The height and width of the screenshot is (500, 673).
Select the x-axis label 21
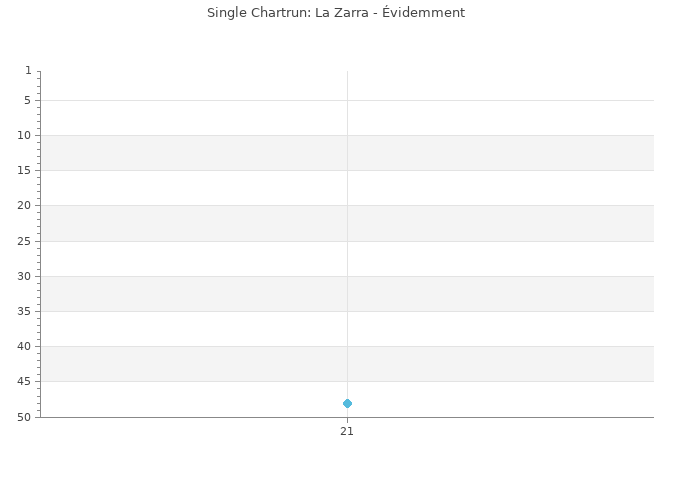[347, 431]
